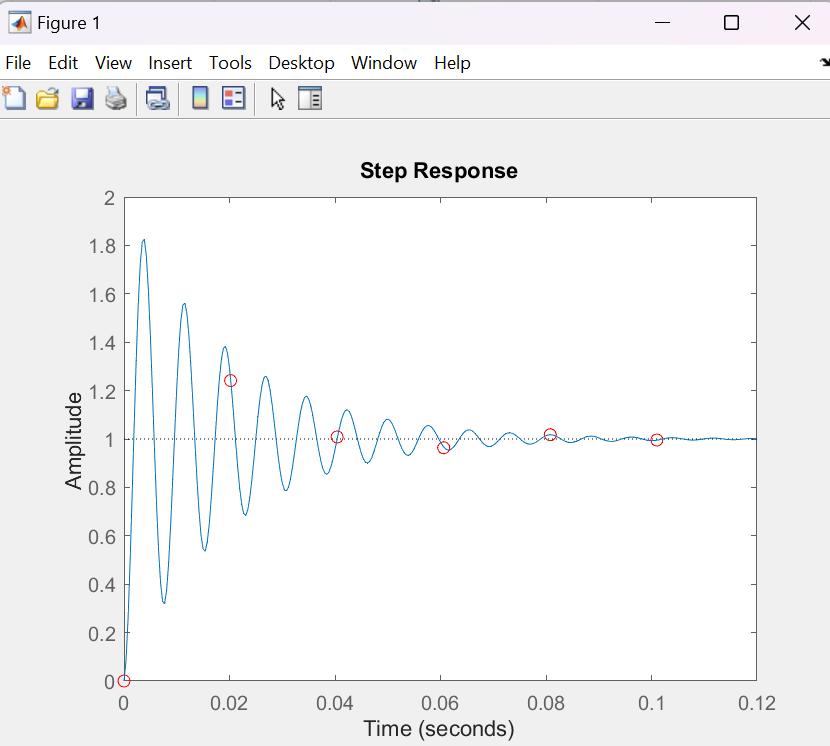Click the Step Response plot title
Screen dimensions: 830x746
(439, 170)
